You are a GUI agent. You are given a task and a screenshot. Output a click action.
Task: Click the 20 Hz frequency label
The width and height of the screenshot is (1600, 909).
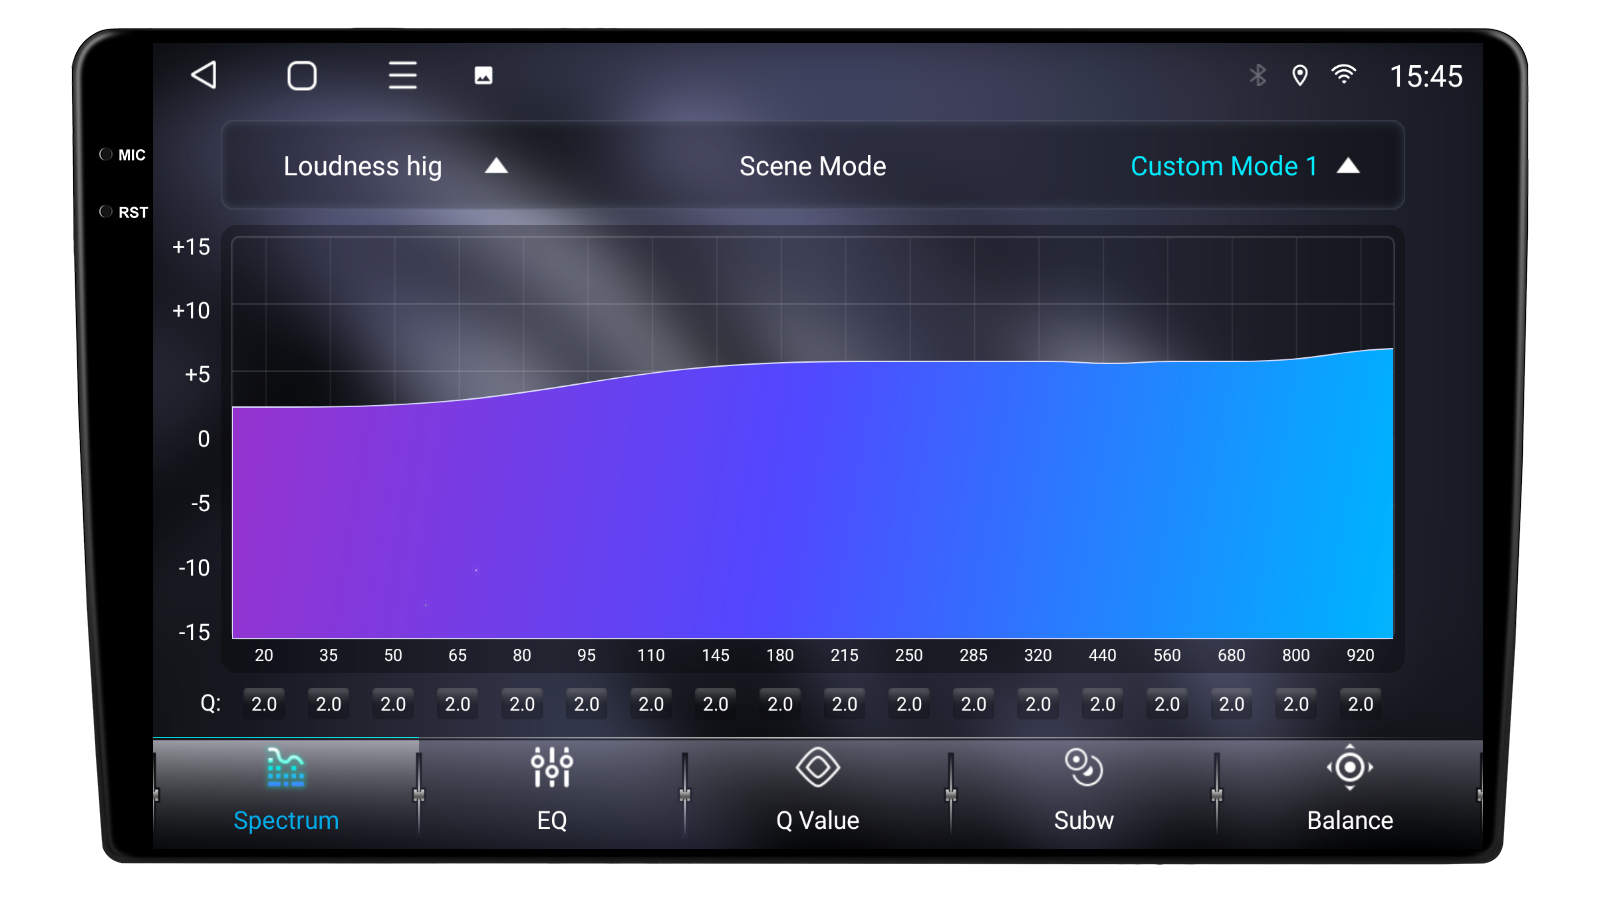click(x=264, y=655)
